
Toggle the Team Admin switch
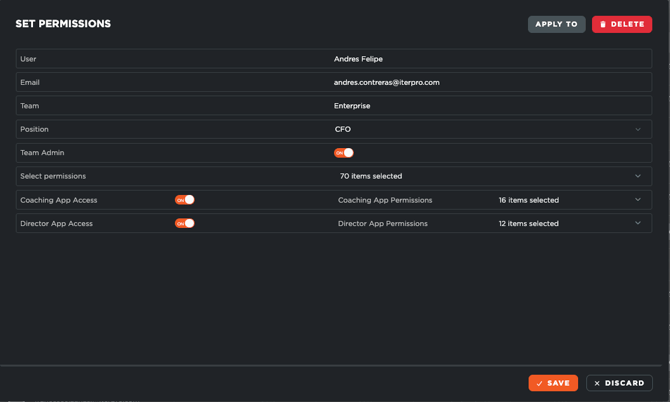(x=344, y=153)
